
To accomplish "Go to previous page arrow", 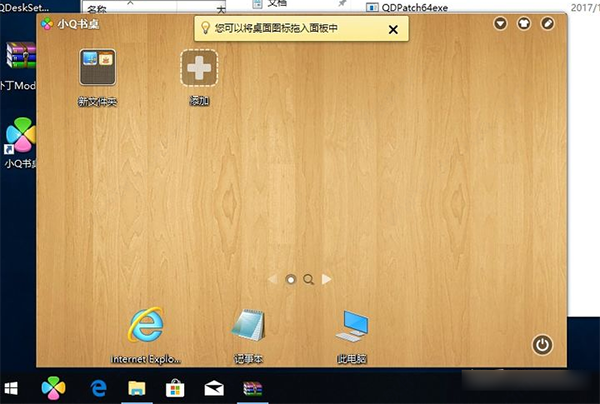I will [x=273, y=279].
